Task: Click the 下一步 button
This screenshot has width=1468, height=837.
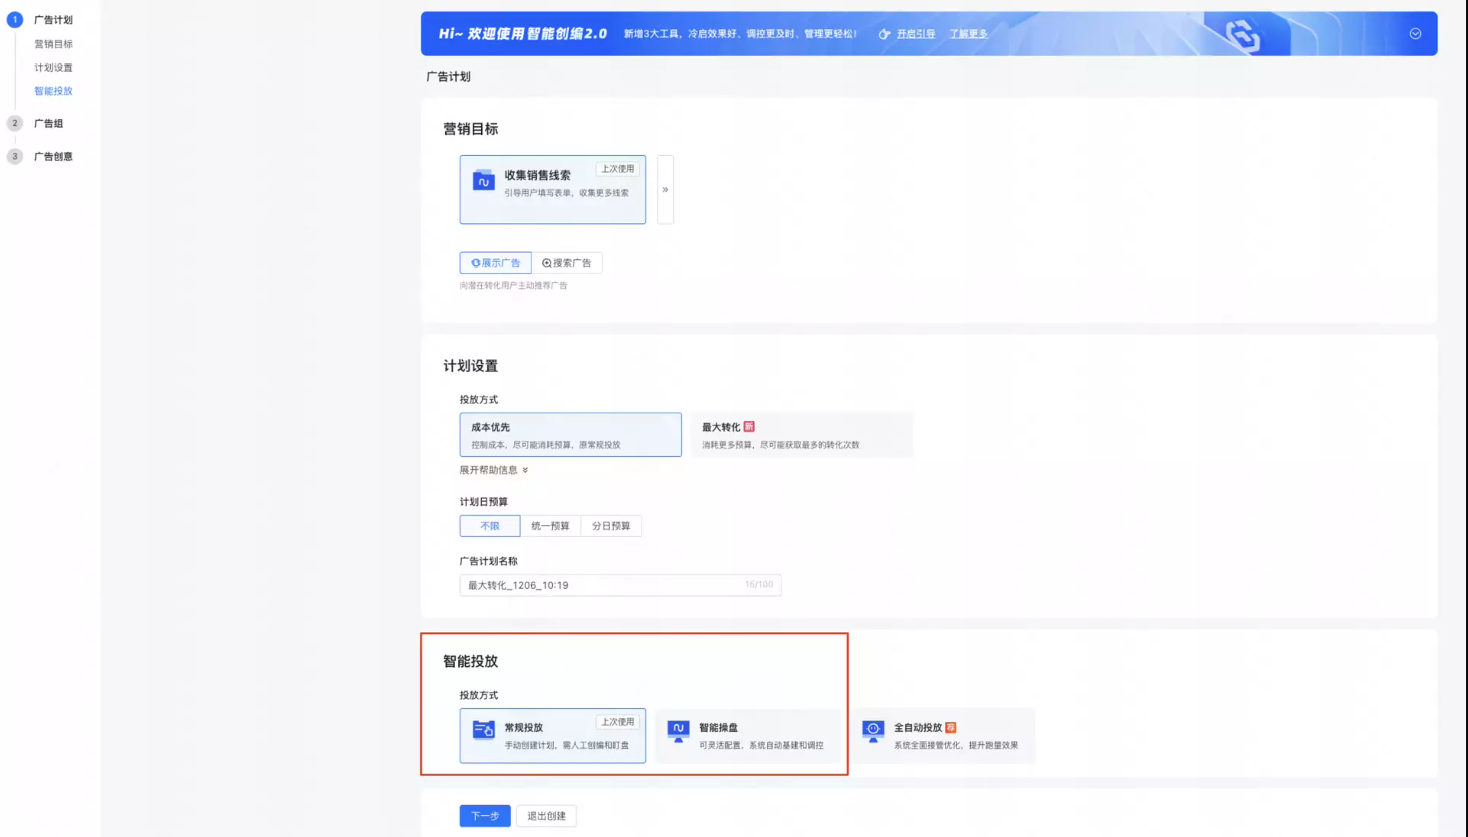Action: (x=484, y=815)
